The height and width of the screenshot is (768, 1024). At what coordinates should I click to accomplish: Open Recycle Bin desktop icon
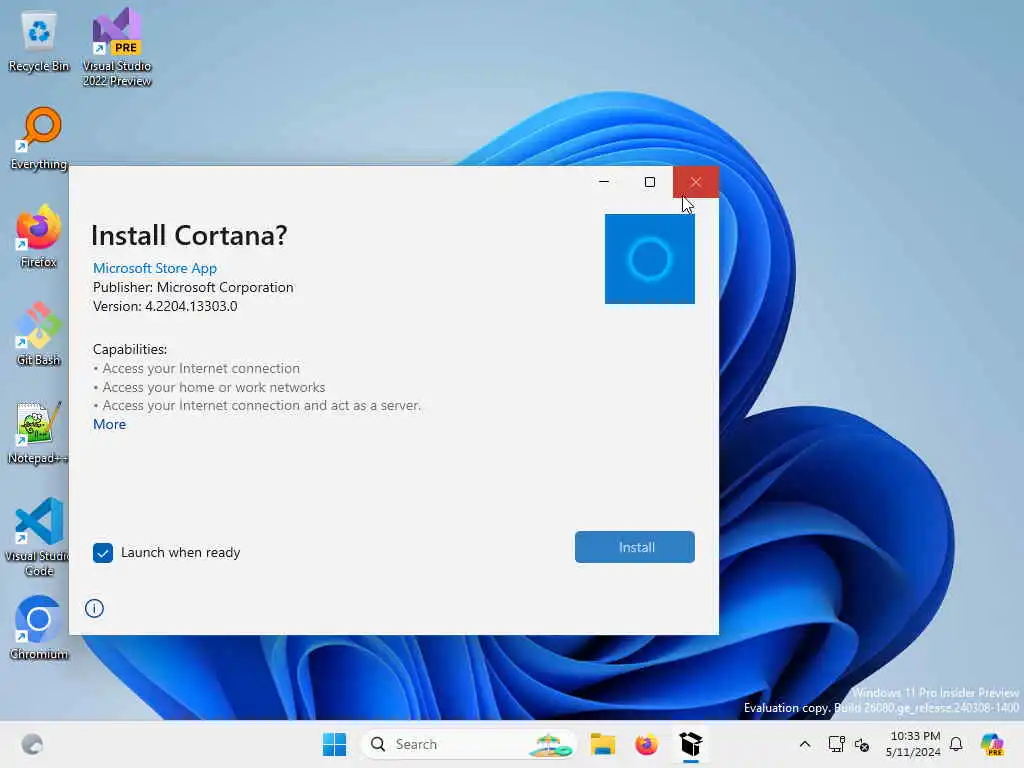39,42
